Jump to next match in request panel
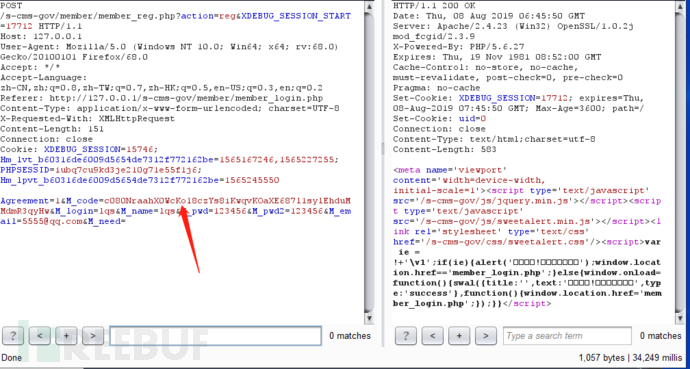The image size is (690, 369). pyautogui.click(x=93, y=336)
